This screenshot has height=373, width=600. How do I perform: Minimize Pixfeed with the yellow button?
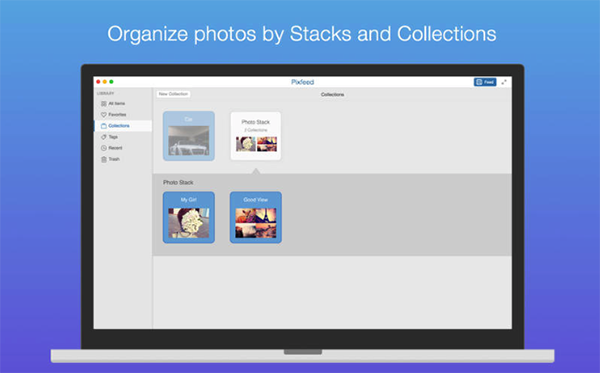point(105,81)
